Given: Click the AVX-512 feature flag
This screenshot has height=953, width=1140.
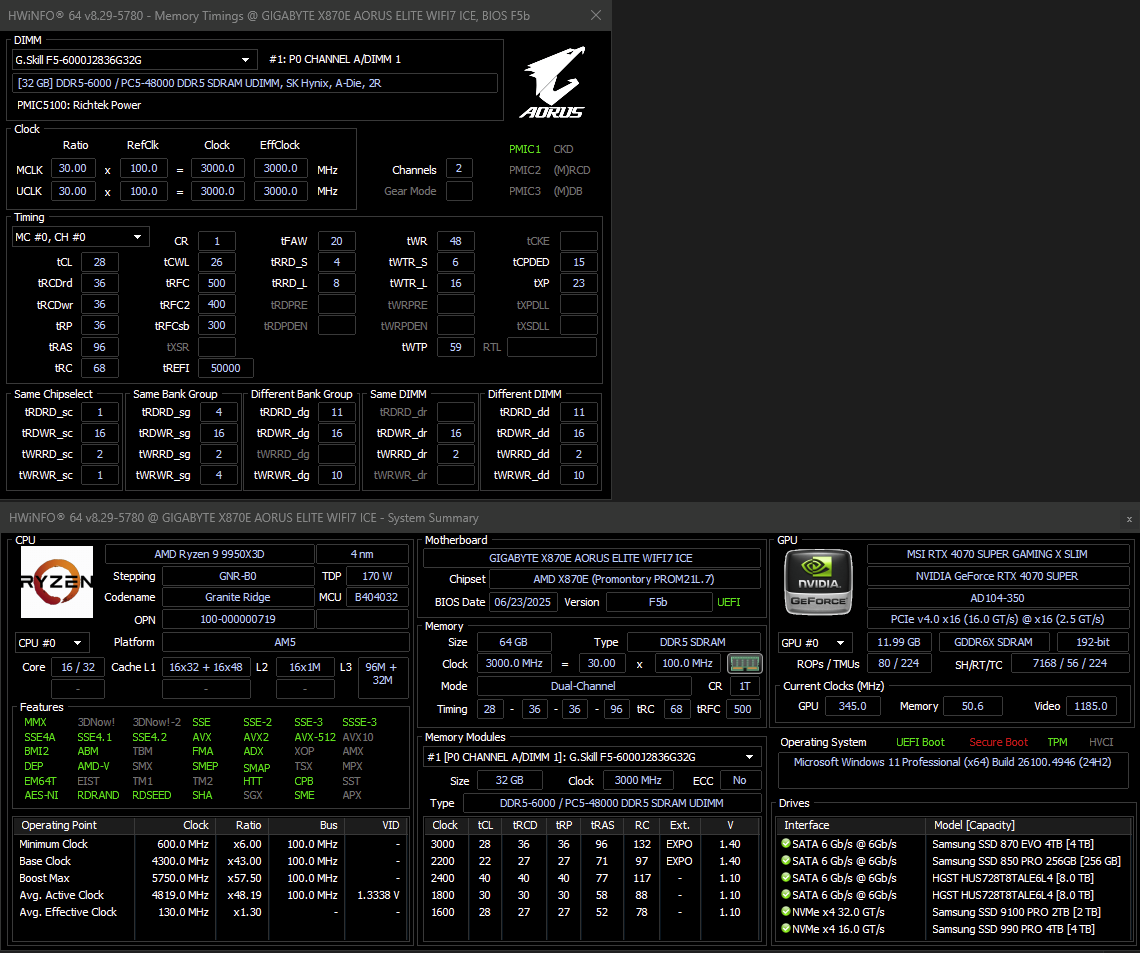Looking at the screenshot, I should click(x=315, y=737).
